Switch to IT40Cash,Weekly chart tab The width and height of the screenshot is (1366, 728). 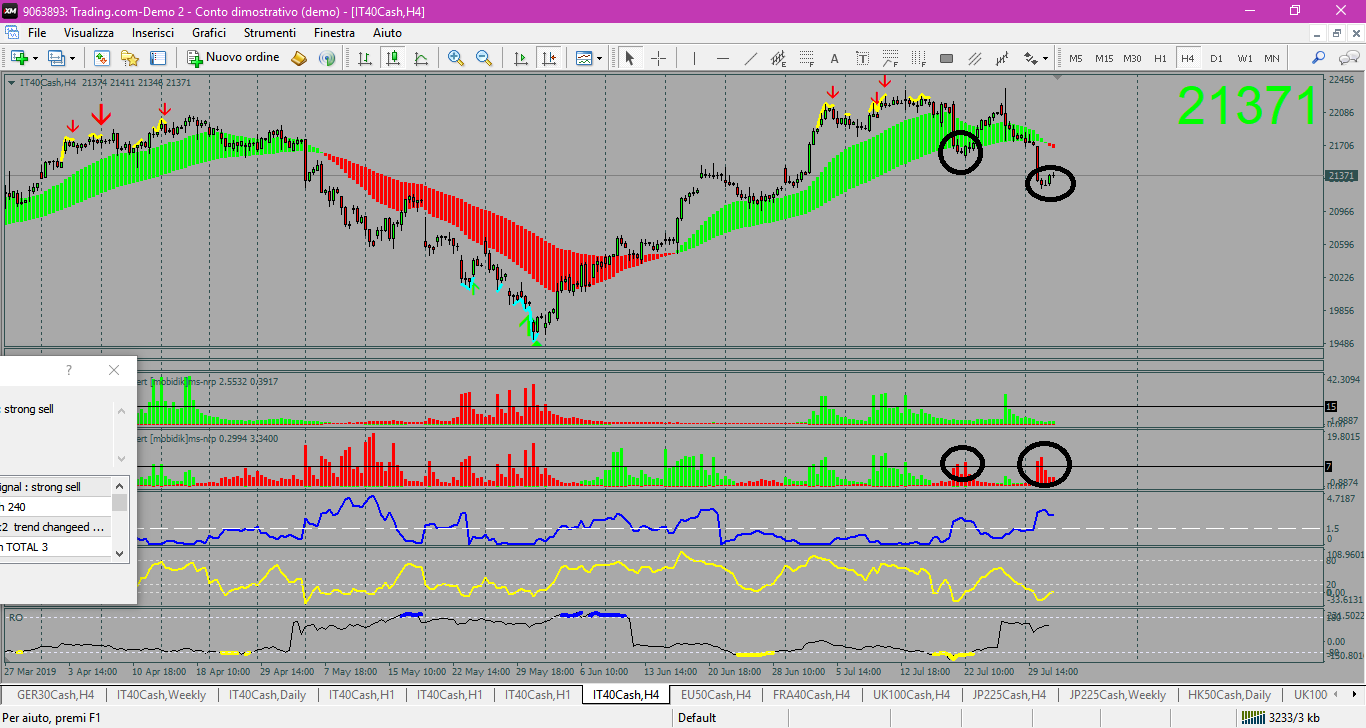162,694
